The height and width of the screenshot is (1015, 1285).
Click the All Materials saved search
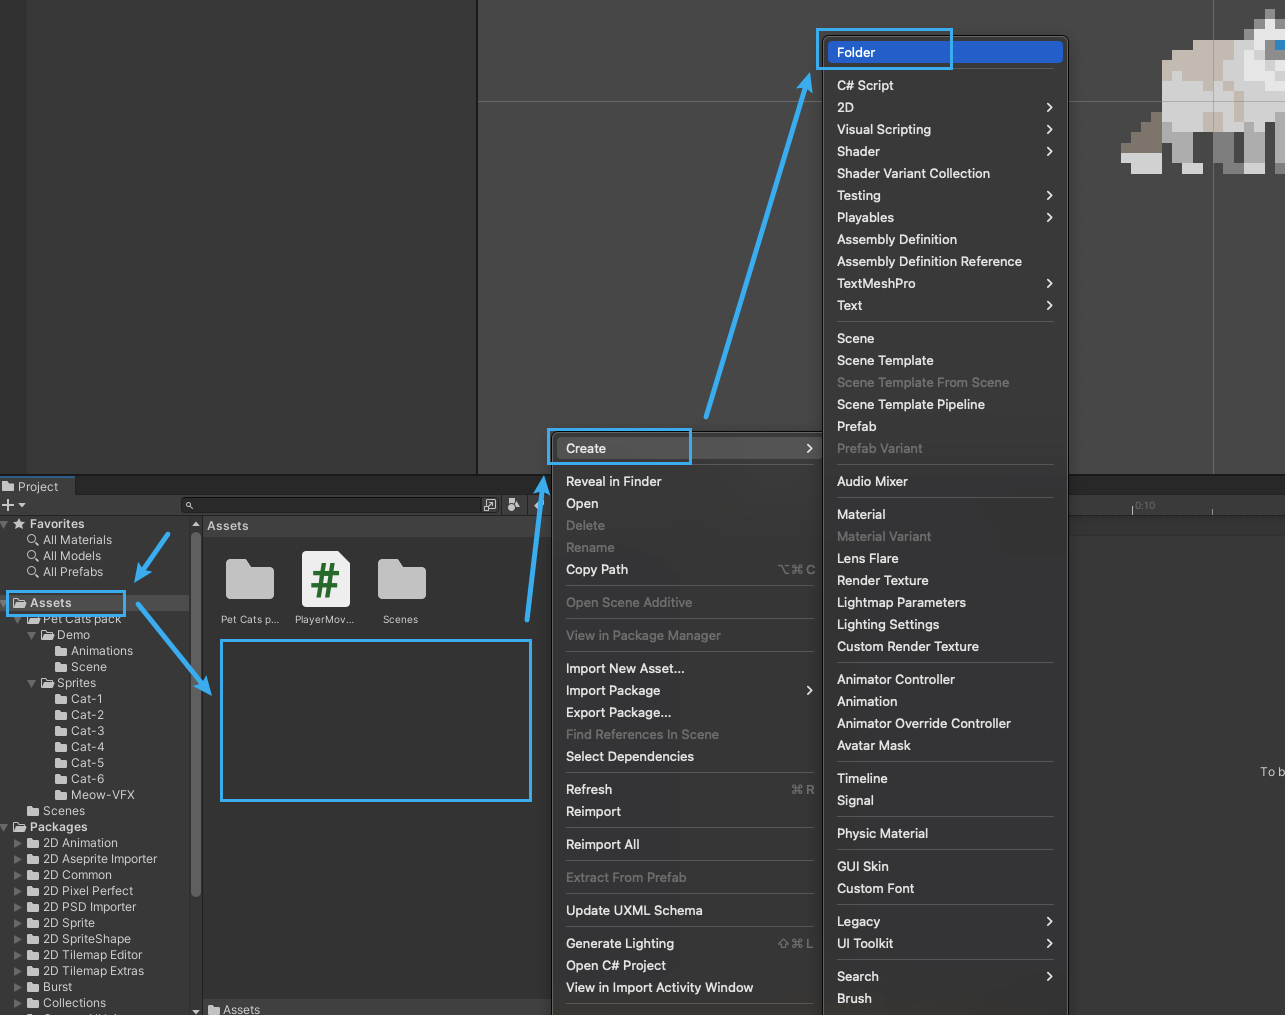pyautogui.click(x=76, y=540)
